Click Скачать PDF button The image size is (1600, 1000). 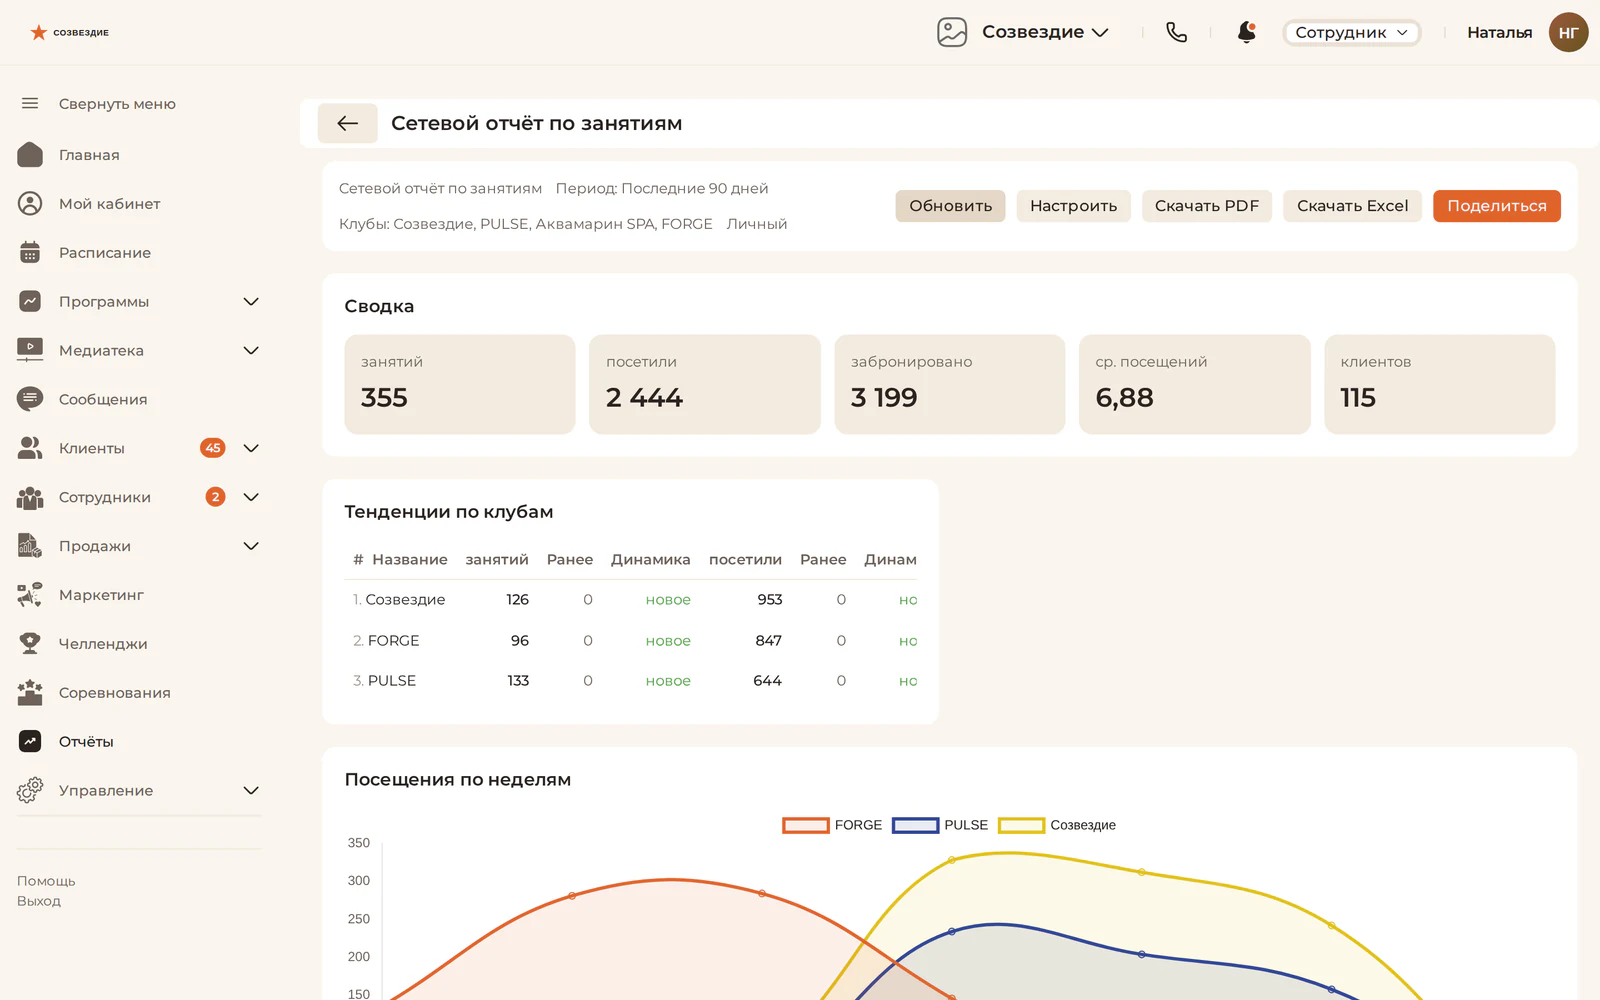tap(1206, 206)
